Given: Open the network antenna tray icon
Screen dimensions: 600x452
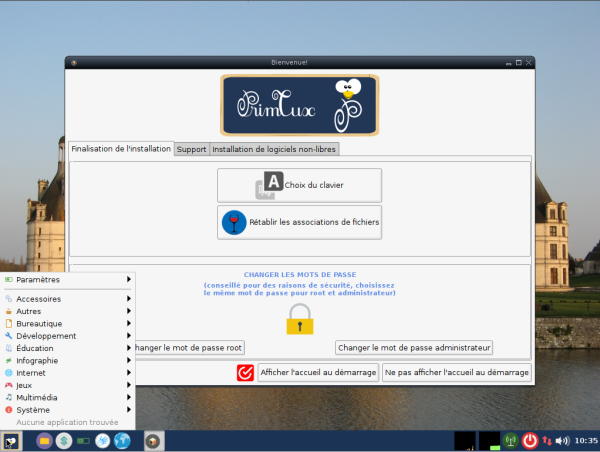Looking at the screenshot, I should (510, 441).
